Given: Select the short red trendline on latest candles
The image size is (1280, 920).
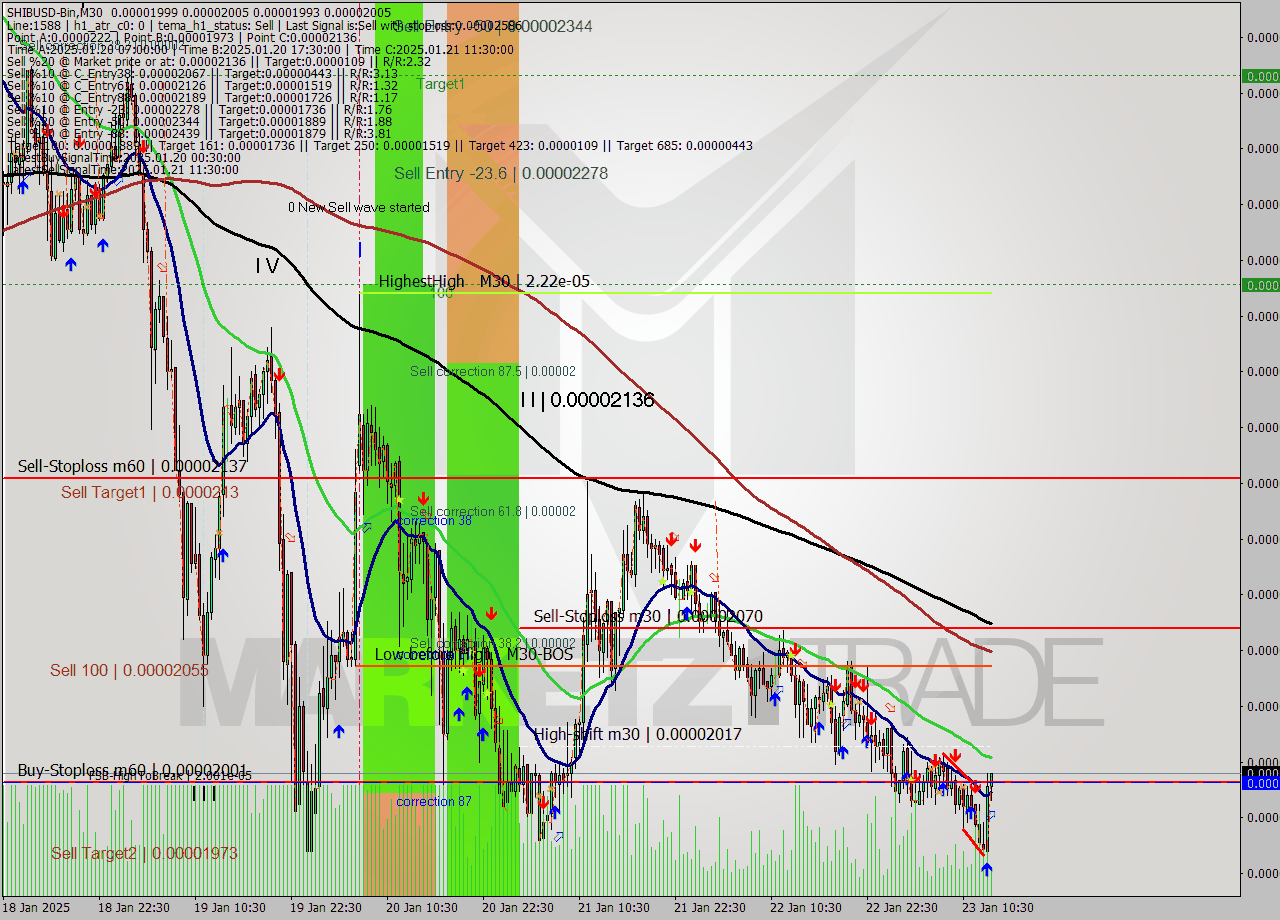Looking at the screenshot, I should pos(972,844).
